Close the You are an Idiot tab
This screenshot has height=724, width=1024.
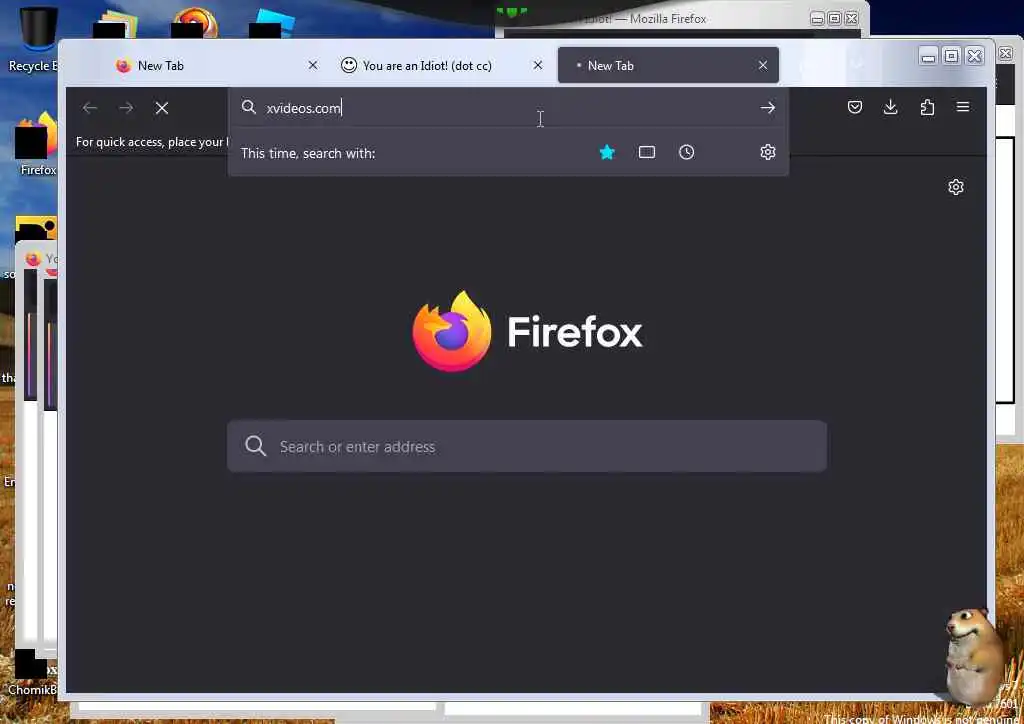(537, 65)
